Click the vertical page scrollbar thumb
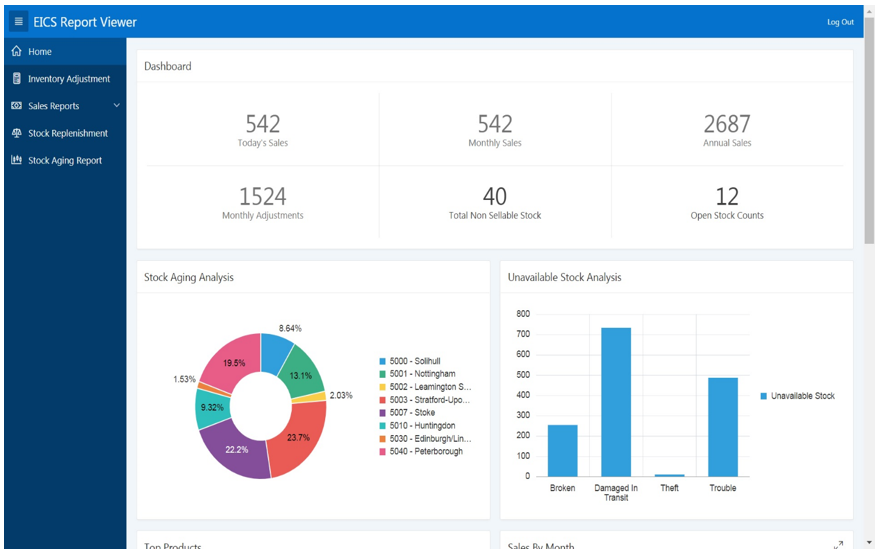The image size is (876, 558). click(x=869, y=131)
